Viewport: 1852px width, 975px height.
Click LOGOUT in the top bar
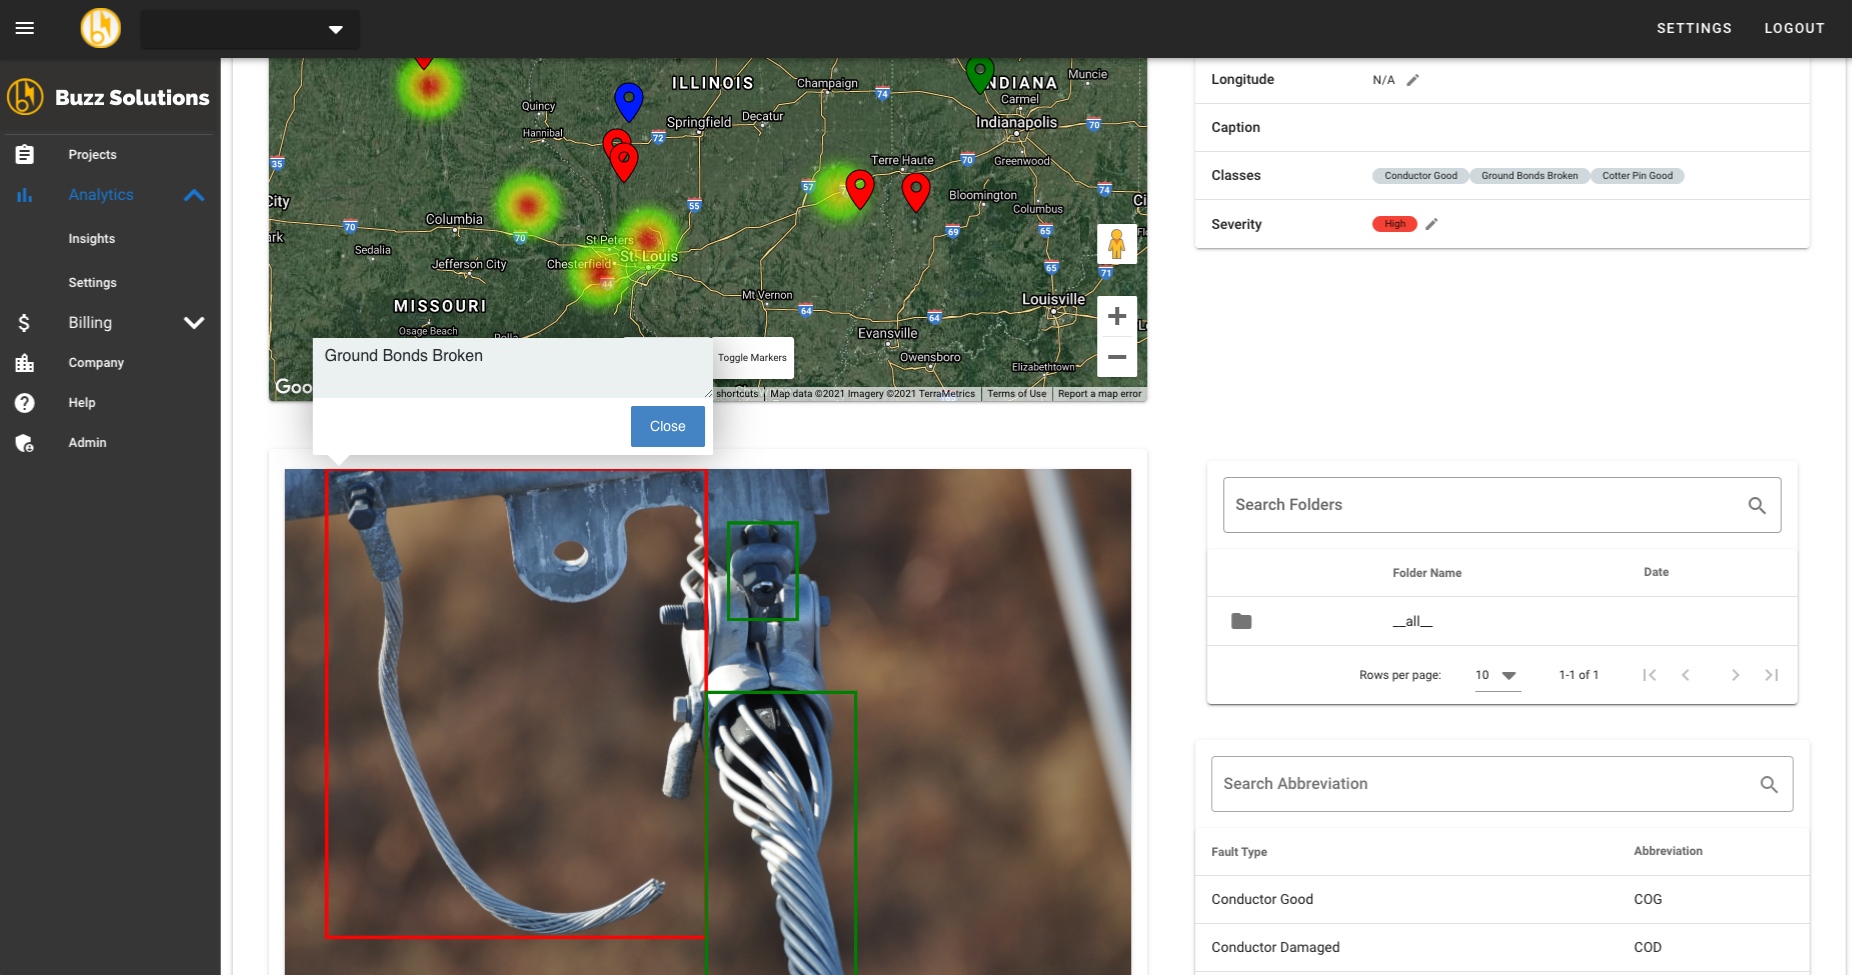(1794, 28)
